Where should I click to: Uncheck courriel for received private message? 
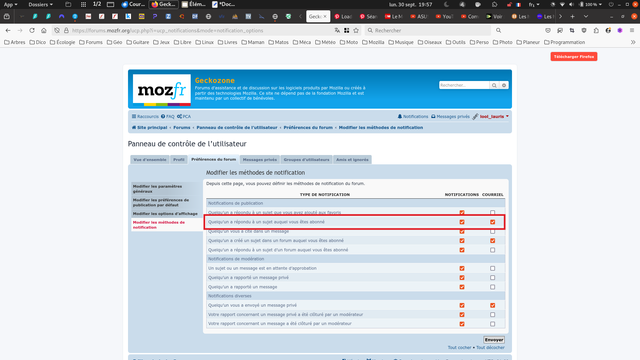pos(493,305)
